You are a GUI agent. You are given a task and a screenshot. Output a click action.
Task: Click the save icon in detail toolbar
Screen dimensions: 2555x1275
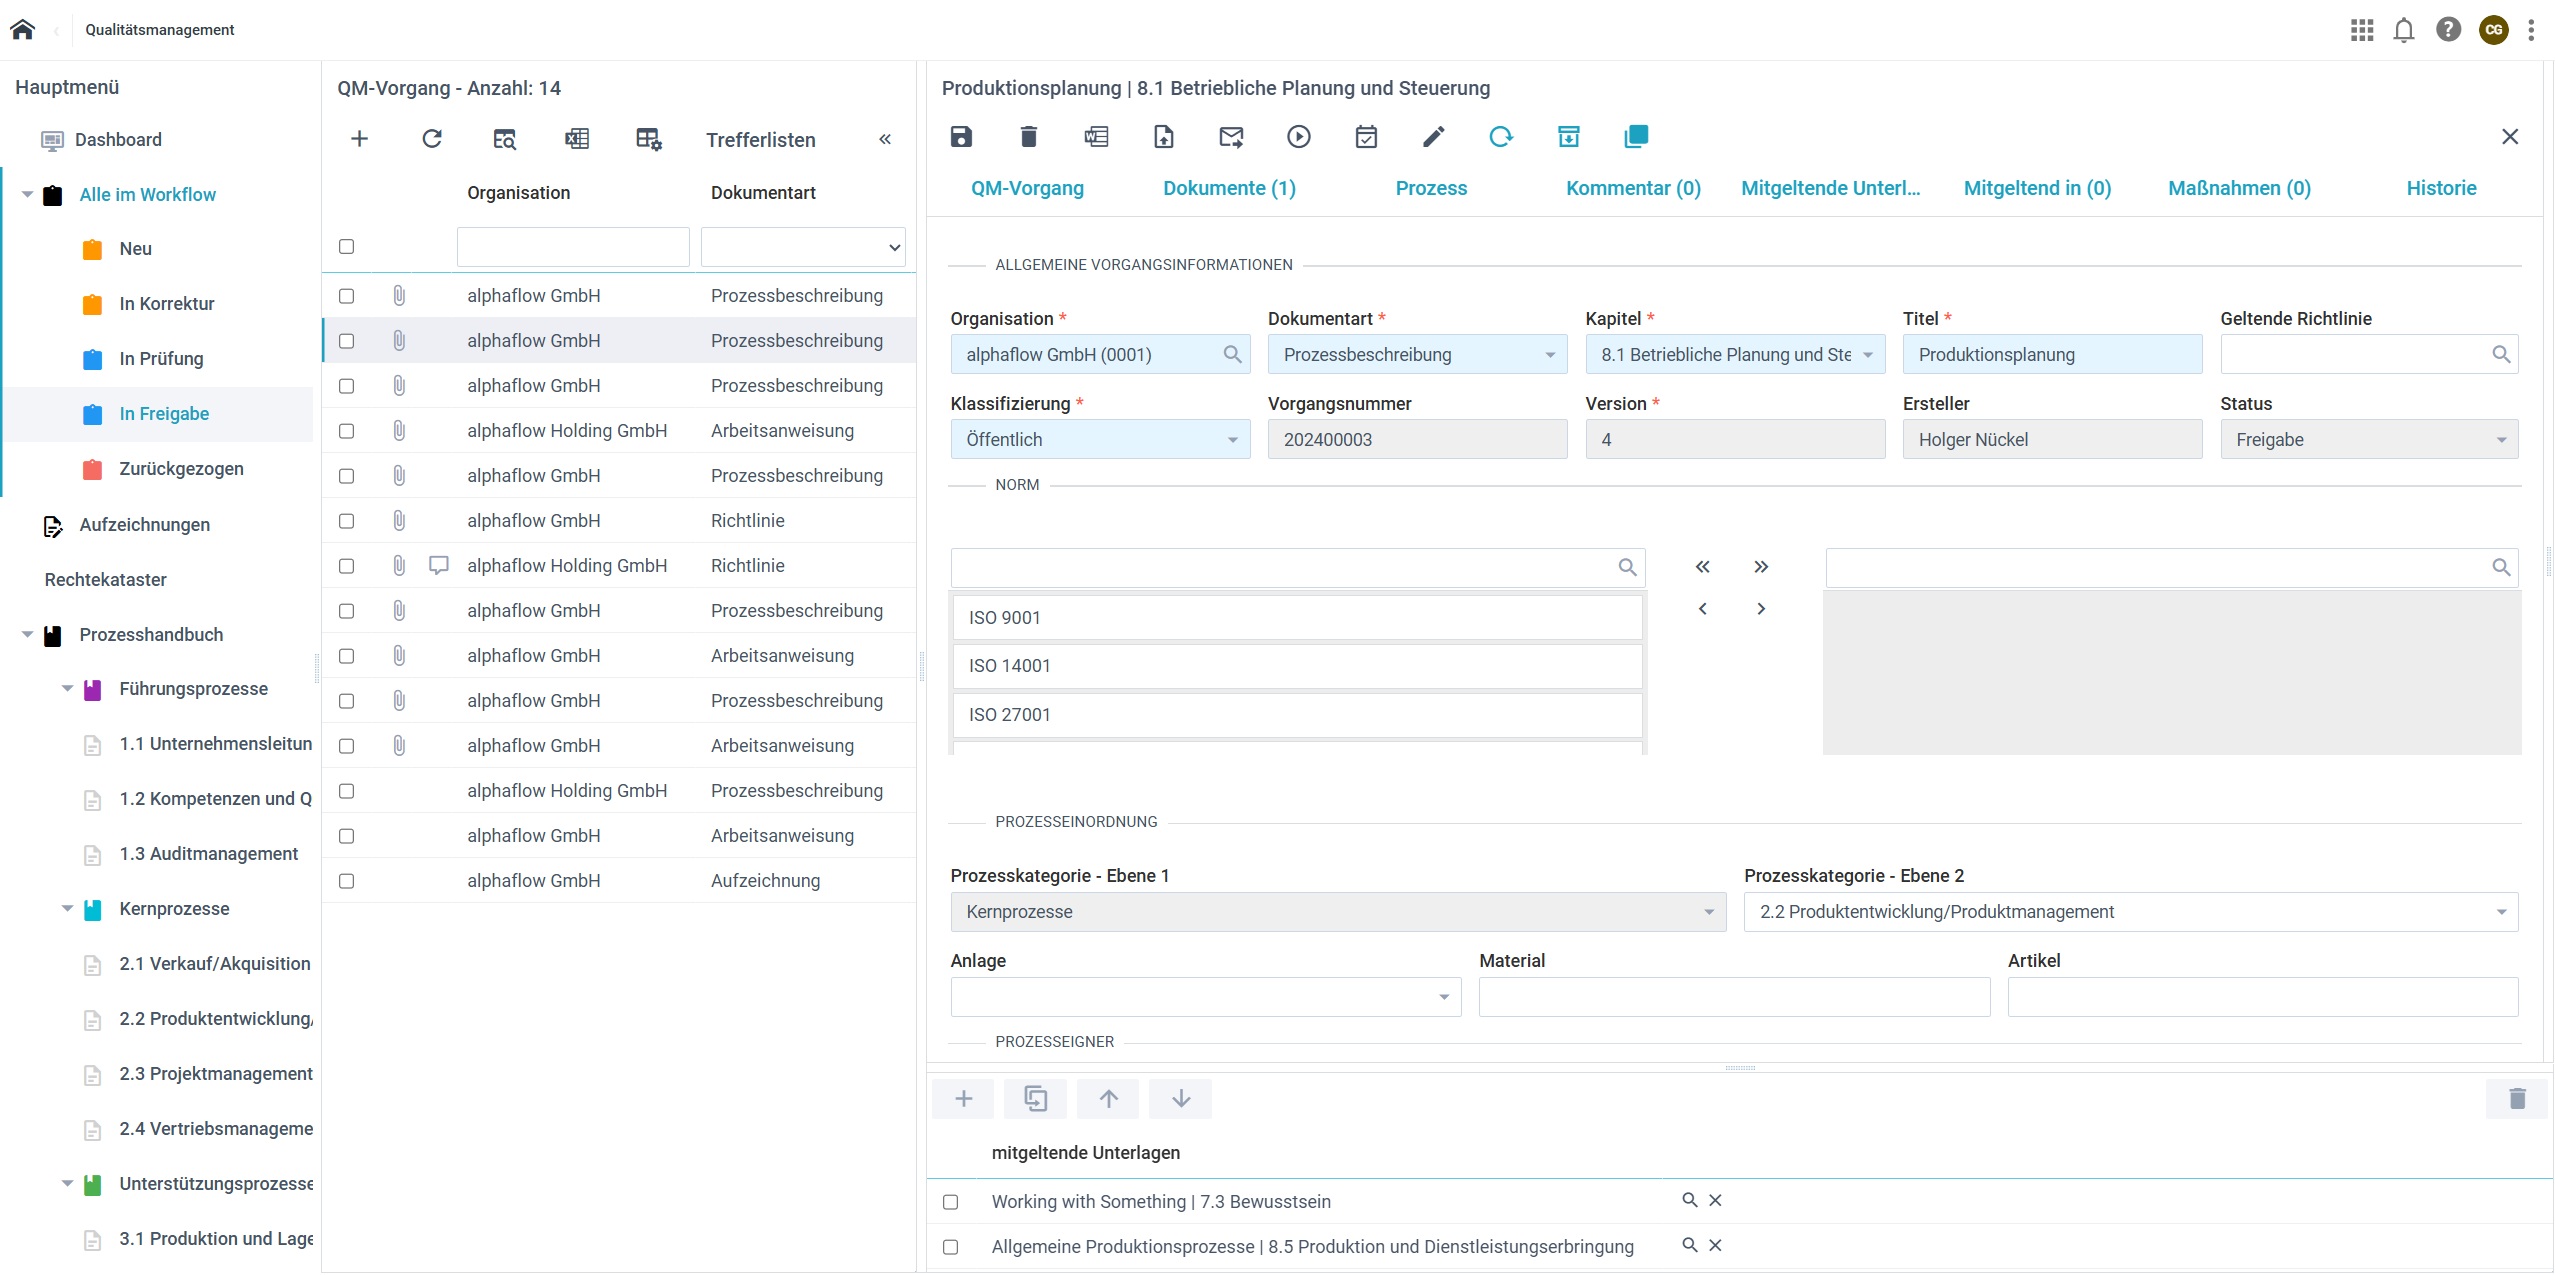961,137
